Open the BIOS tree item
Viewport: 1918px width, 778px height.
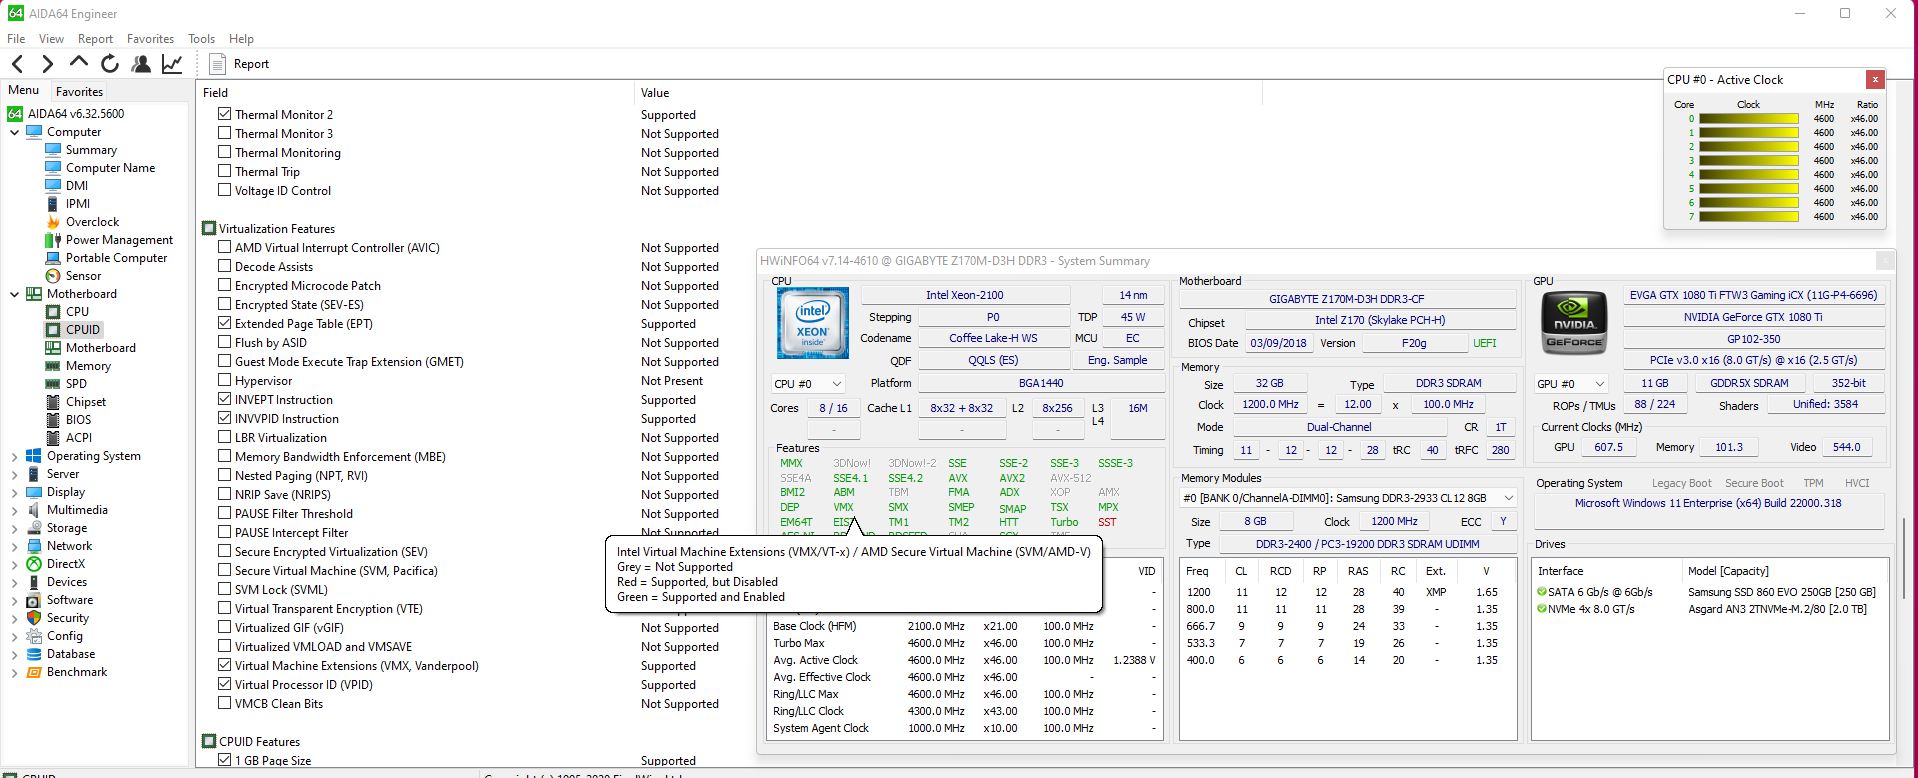coord(78,420)
